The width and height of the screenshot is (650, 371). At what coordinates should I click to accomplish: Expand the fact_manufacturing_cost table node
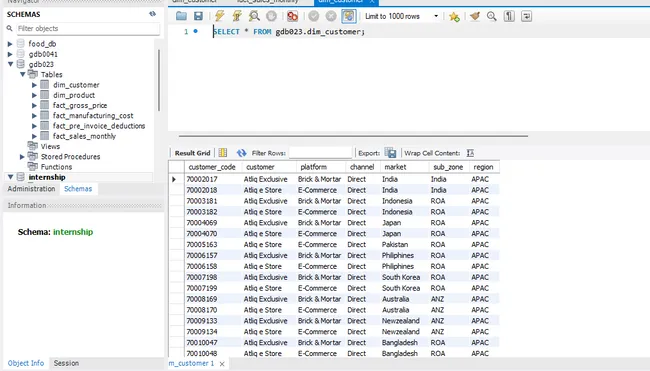(34, 116)
